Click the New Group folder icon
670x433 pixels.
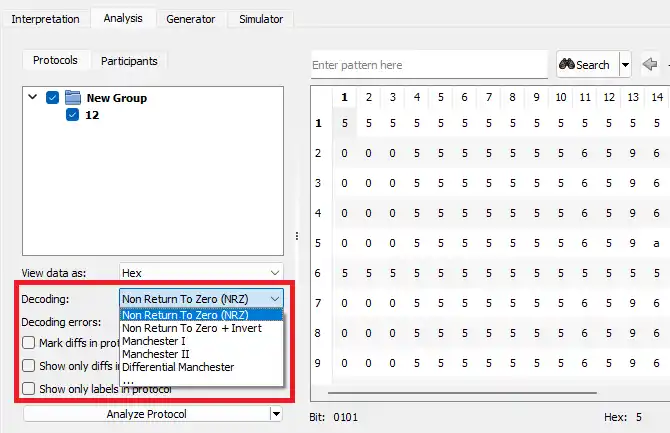[73, 97]
